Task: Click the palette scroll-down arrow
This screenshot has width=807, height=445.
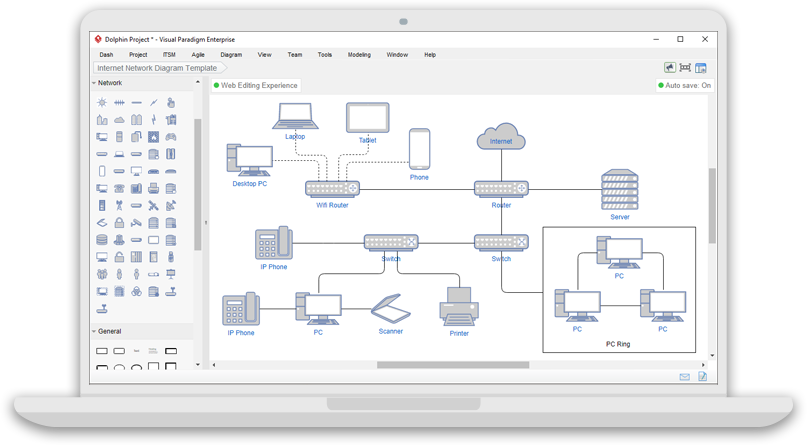Action: pos(198,365)
